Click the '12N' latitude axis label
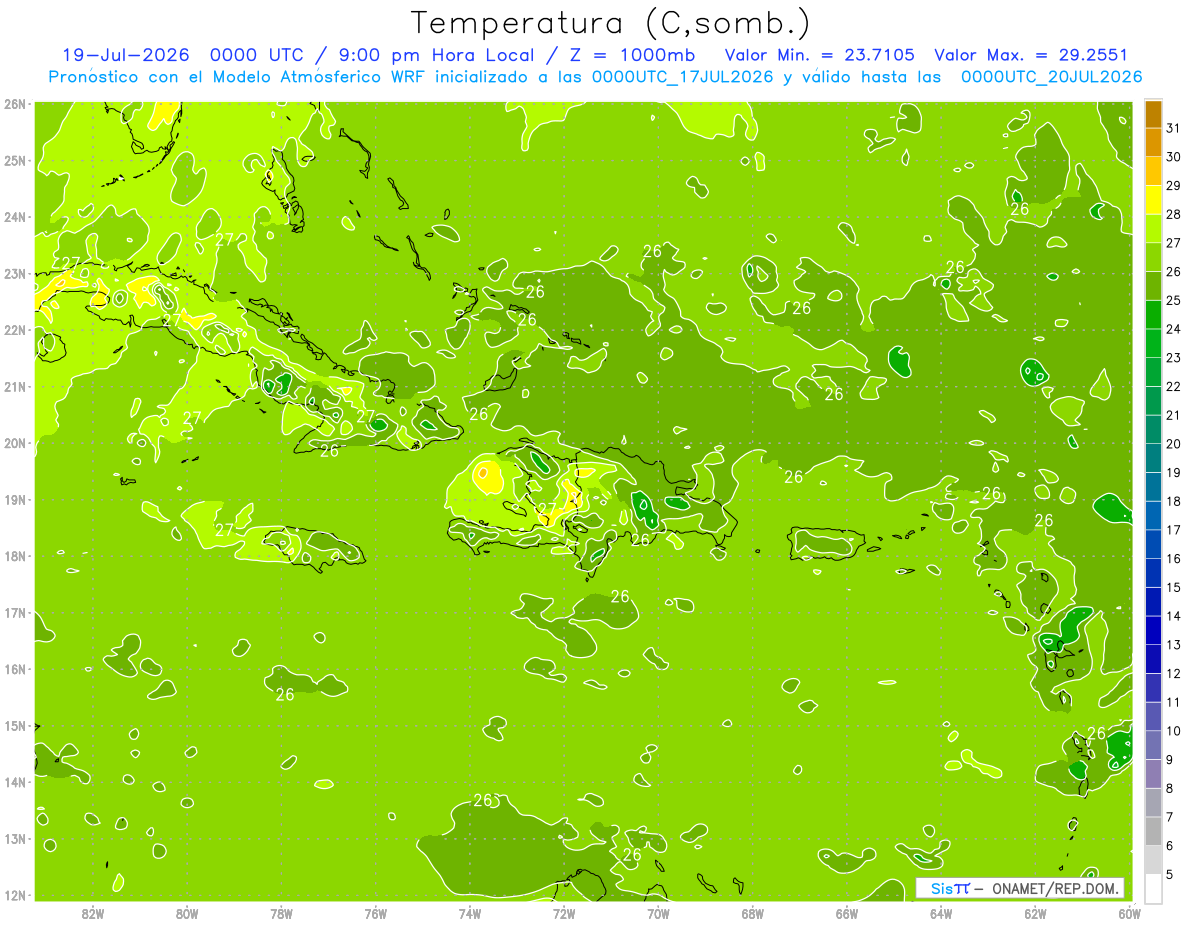1200x927 pixels. tap(15, 895)
